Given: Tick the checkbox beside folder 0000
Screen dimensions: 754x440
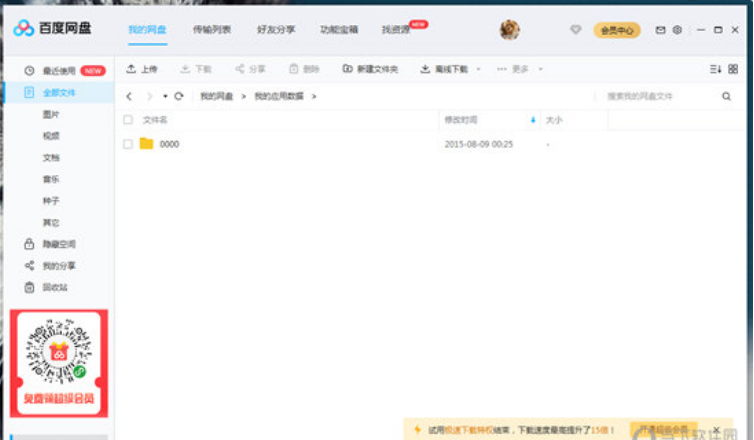Looking at the screenshot, I should [127, 144].
